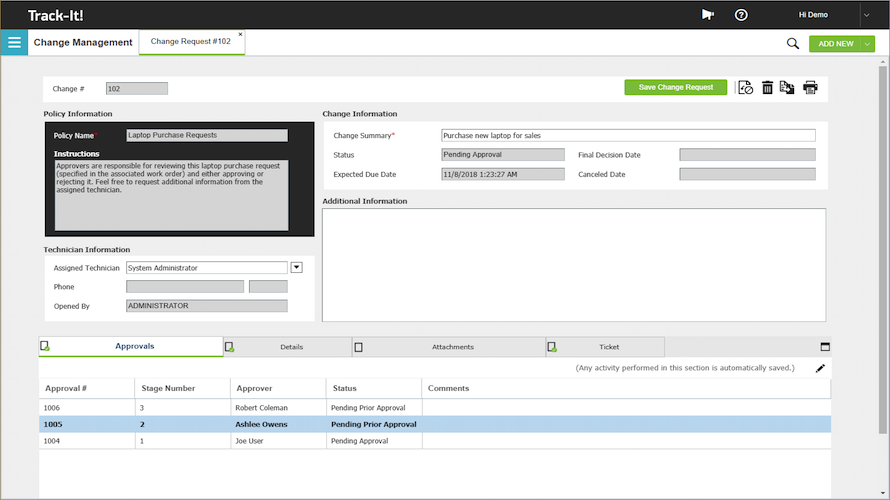Screen dimensions: 890x500
Task: Open the hamburger navigation menu
Action: tap(14, 43)
